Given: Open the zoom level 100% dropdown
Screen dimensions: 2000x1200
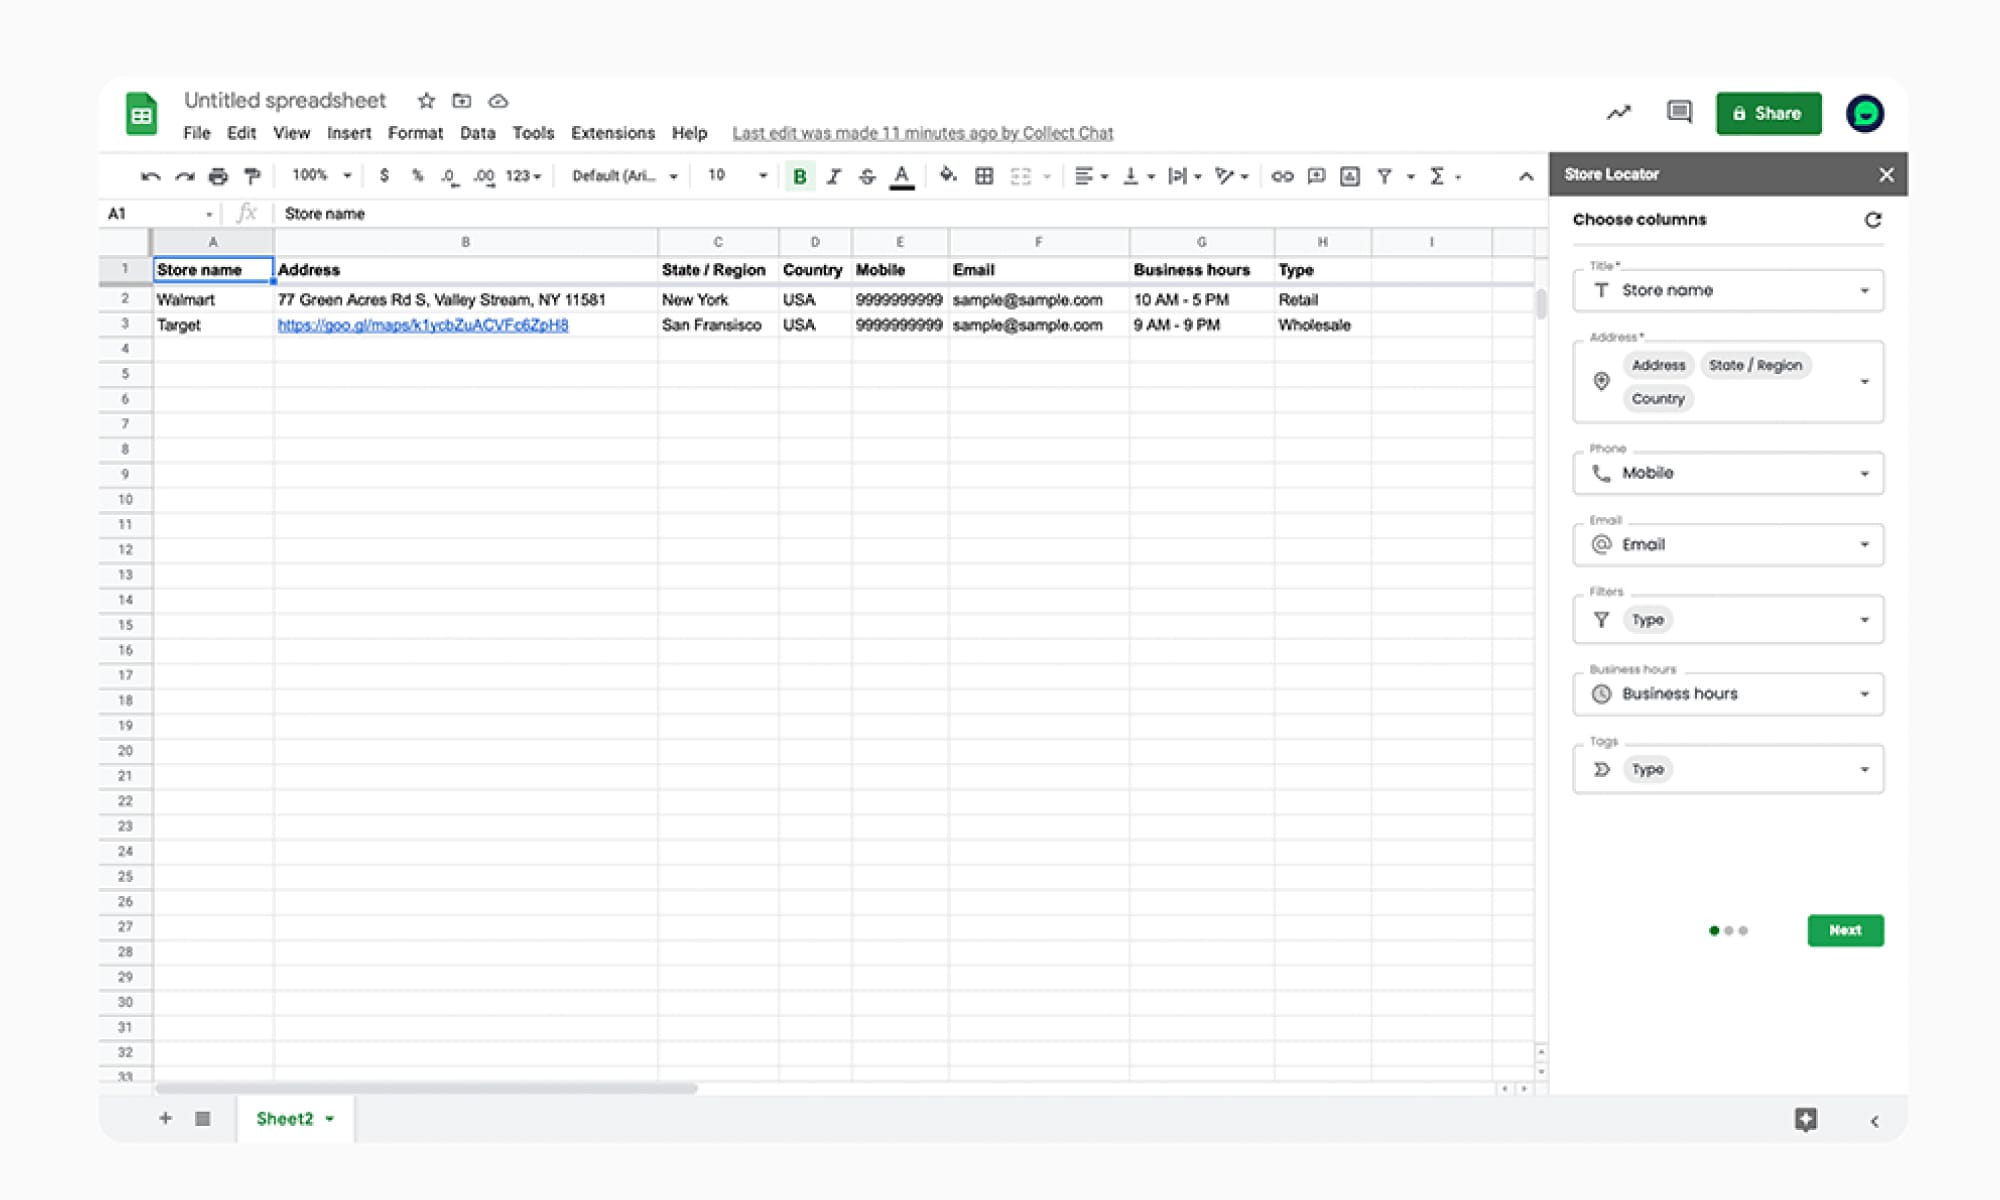Looking at the screenshot, I should [x=321, y=176].
